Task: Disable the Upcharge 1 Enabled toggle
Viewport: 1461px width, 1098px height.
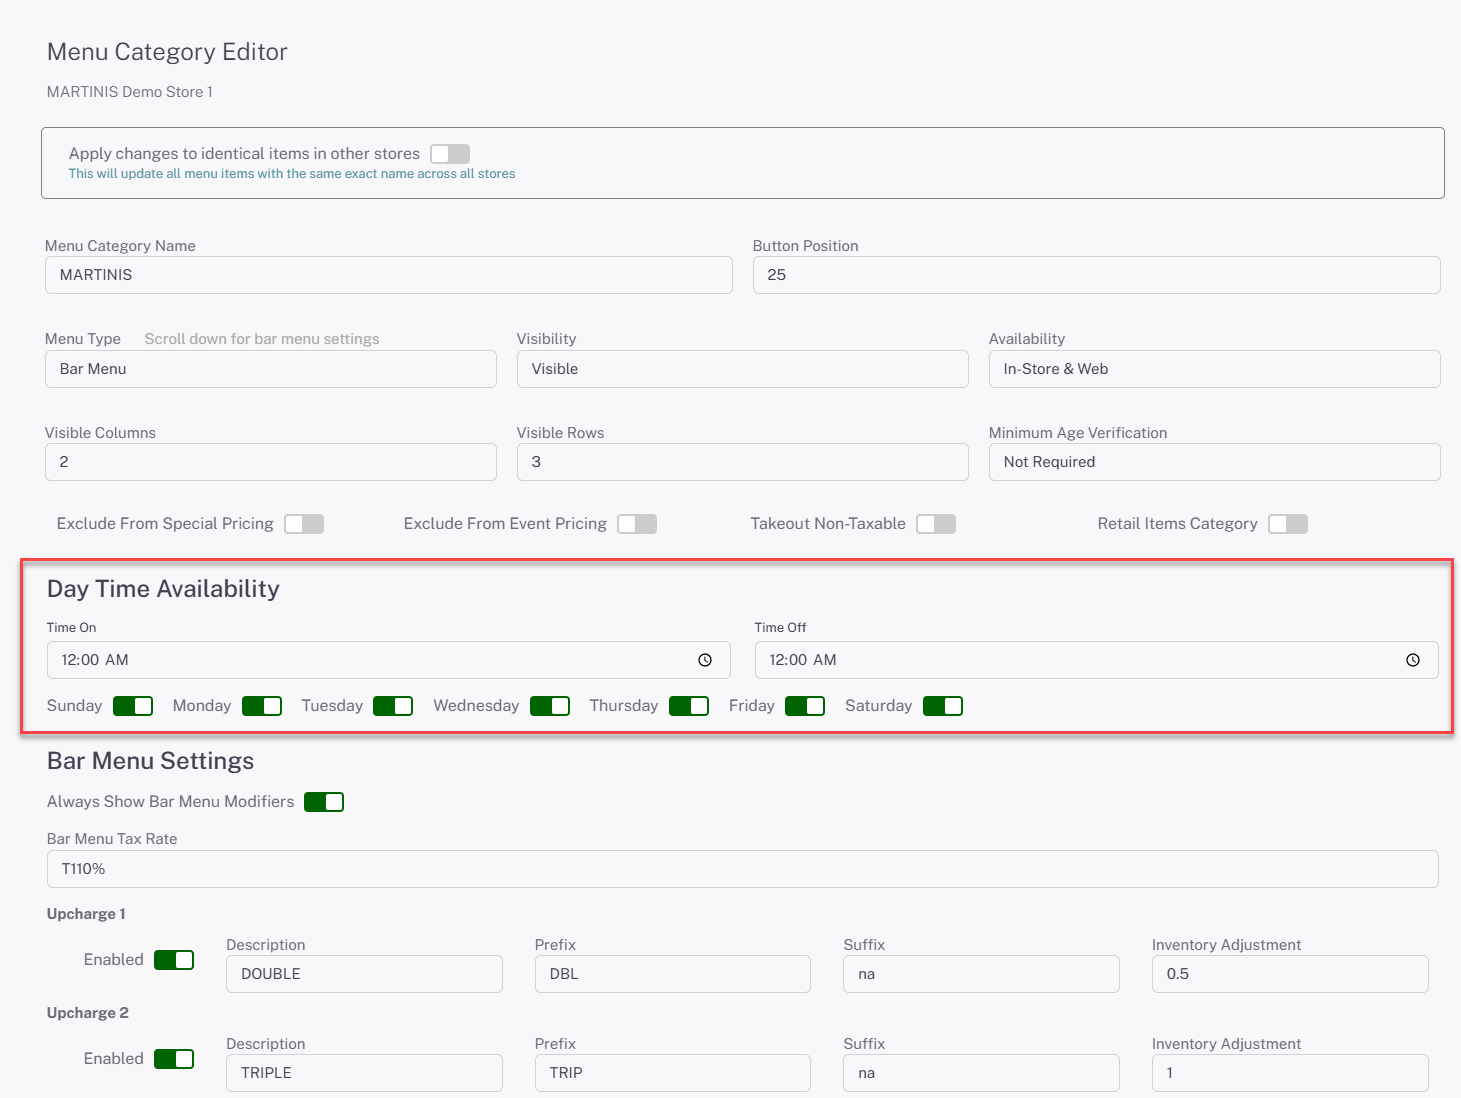Action: pos(174,960)
